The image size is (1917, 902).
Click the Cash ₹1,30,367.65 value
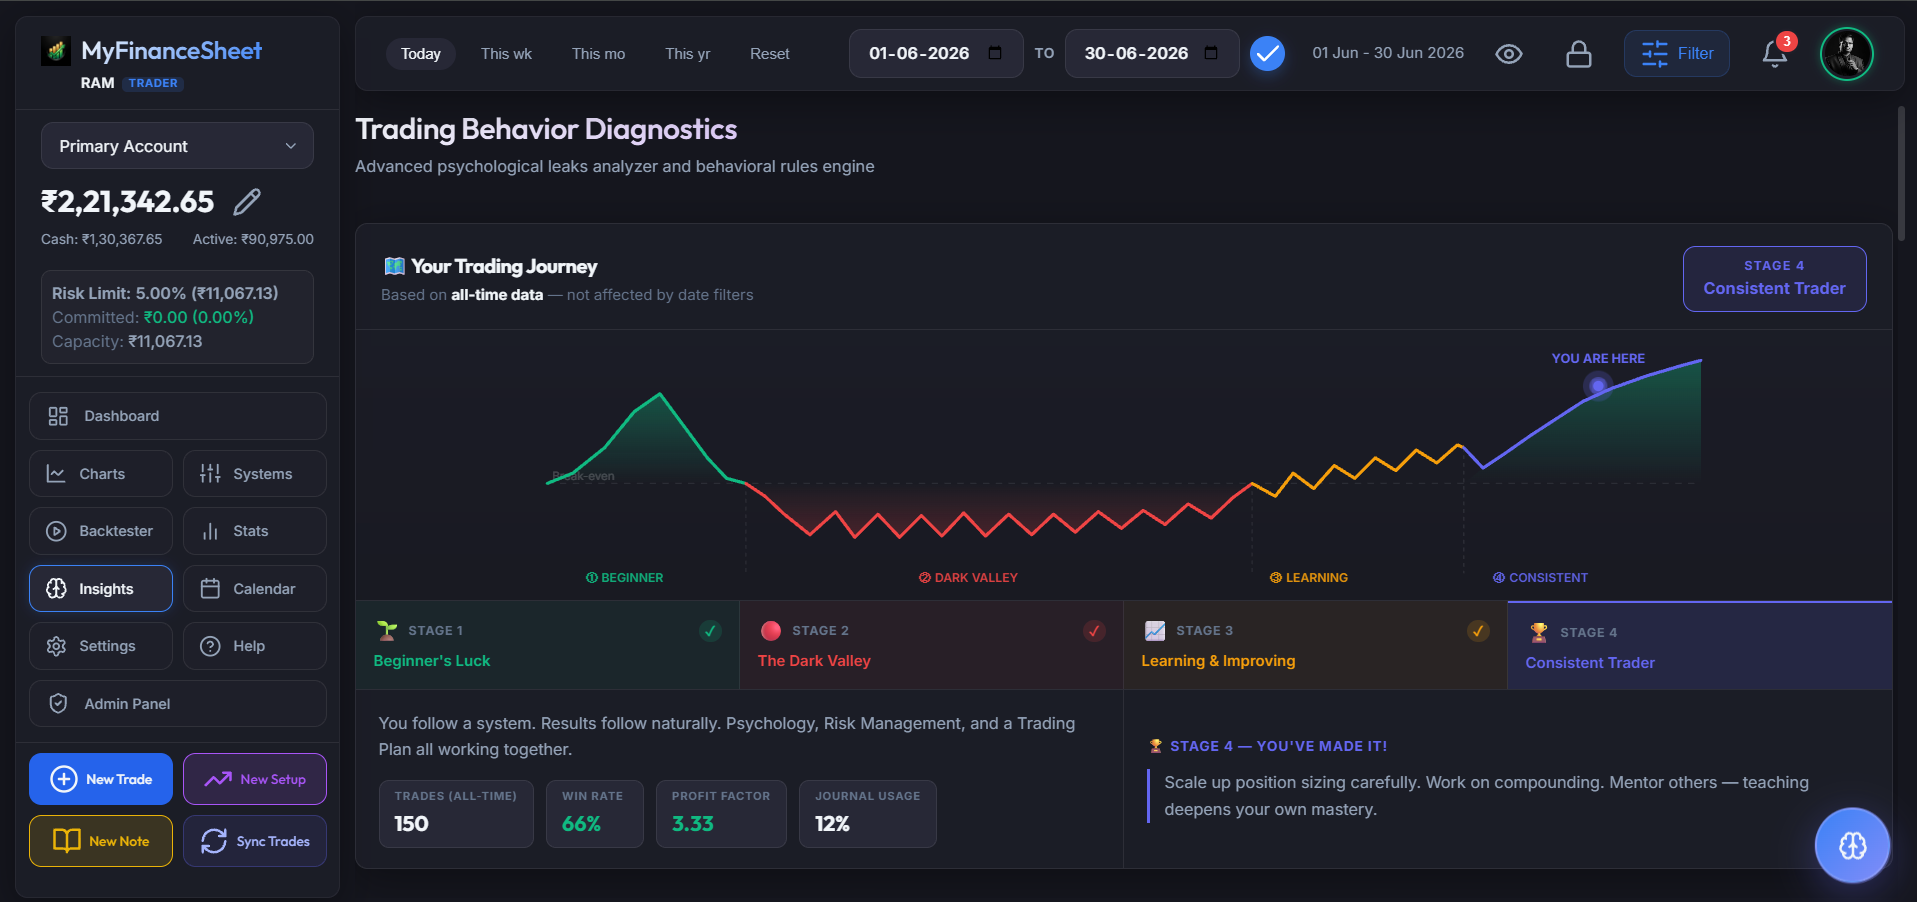[101, 239]
